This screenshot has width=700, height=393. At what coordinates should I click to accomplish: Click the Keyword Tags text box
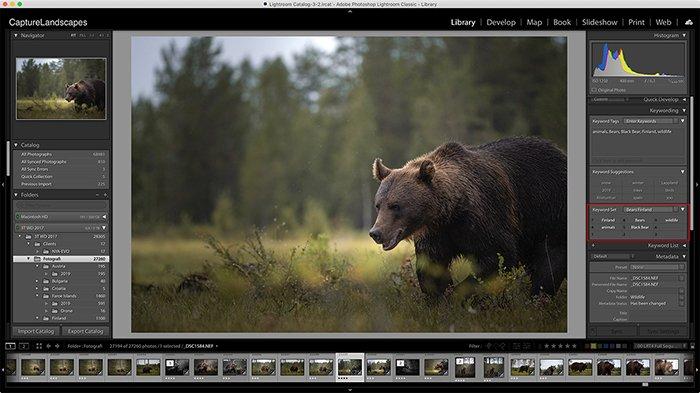click(x=638, y=142)
